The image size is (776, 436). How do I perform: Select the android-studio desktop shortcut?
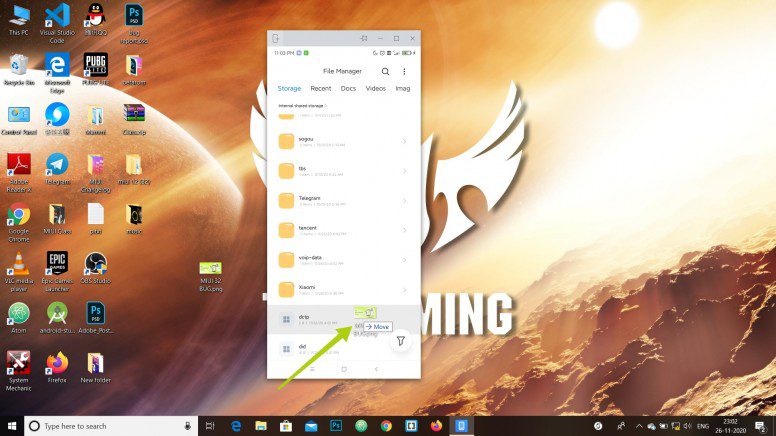[57, 318]
